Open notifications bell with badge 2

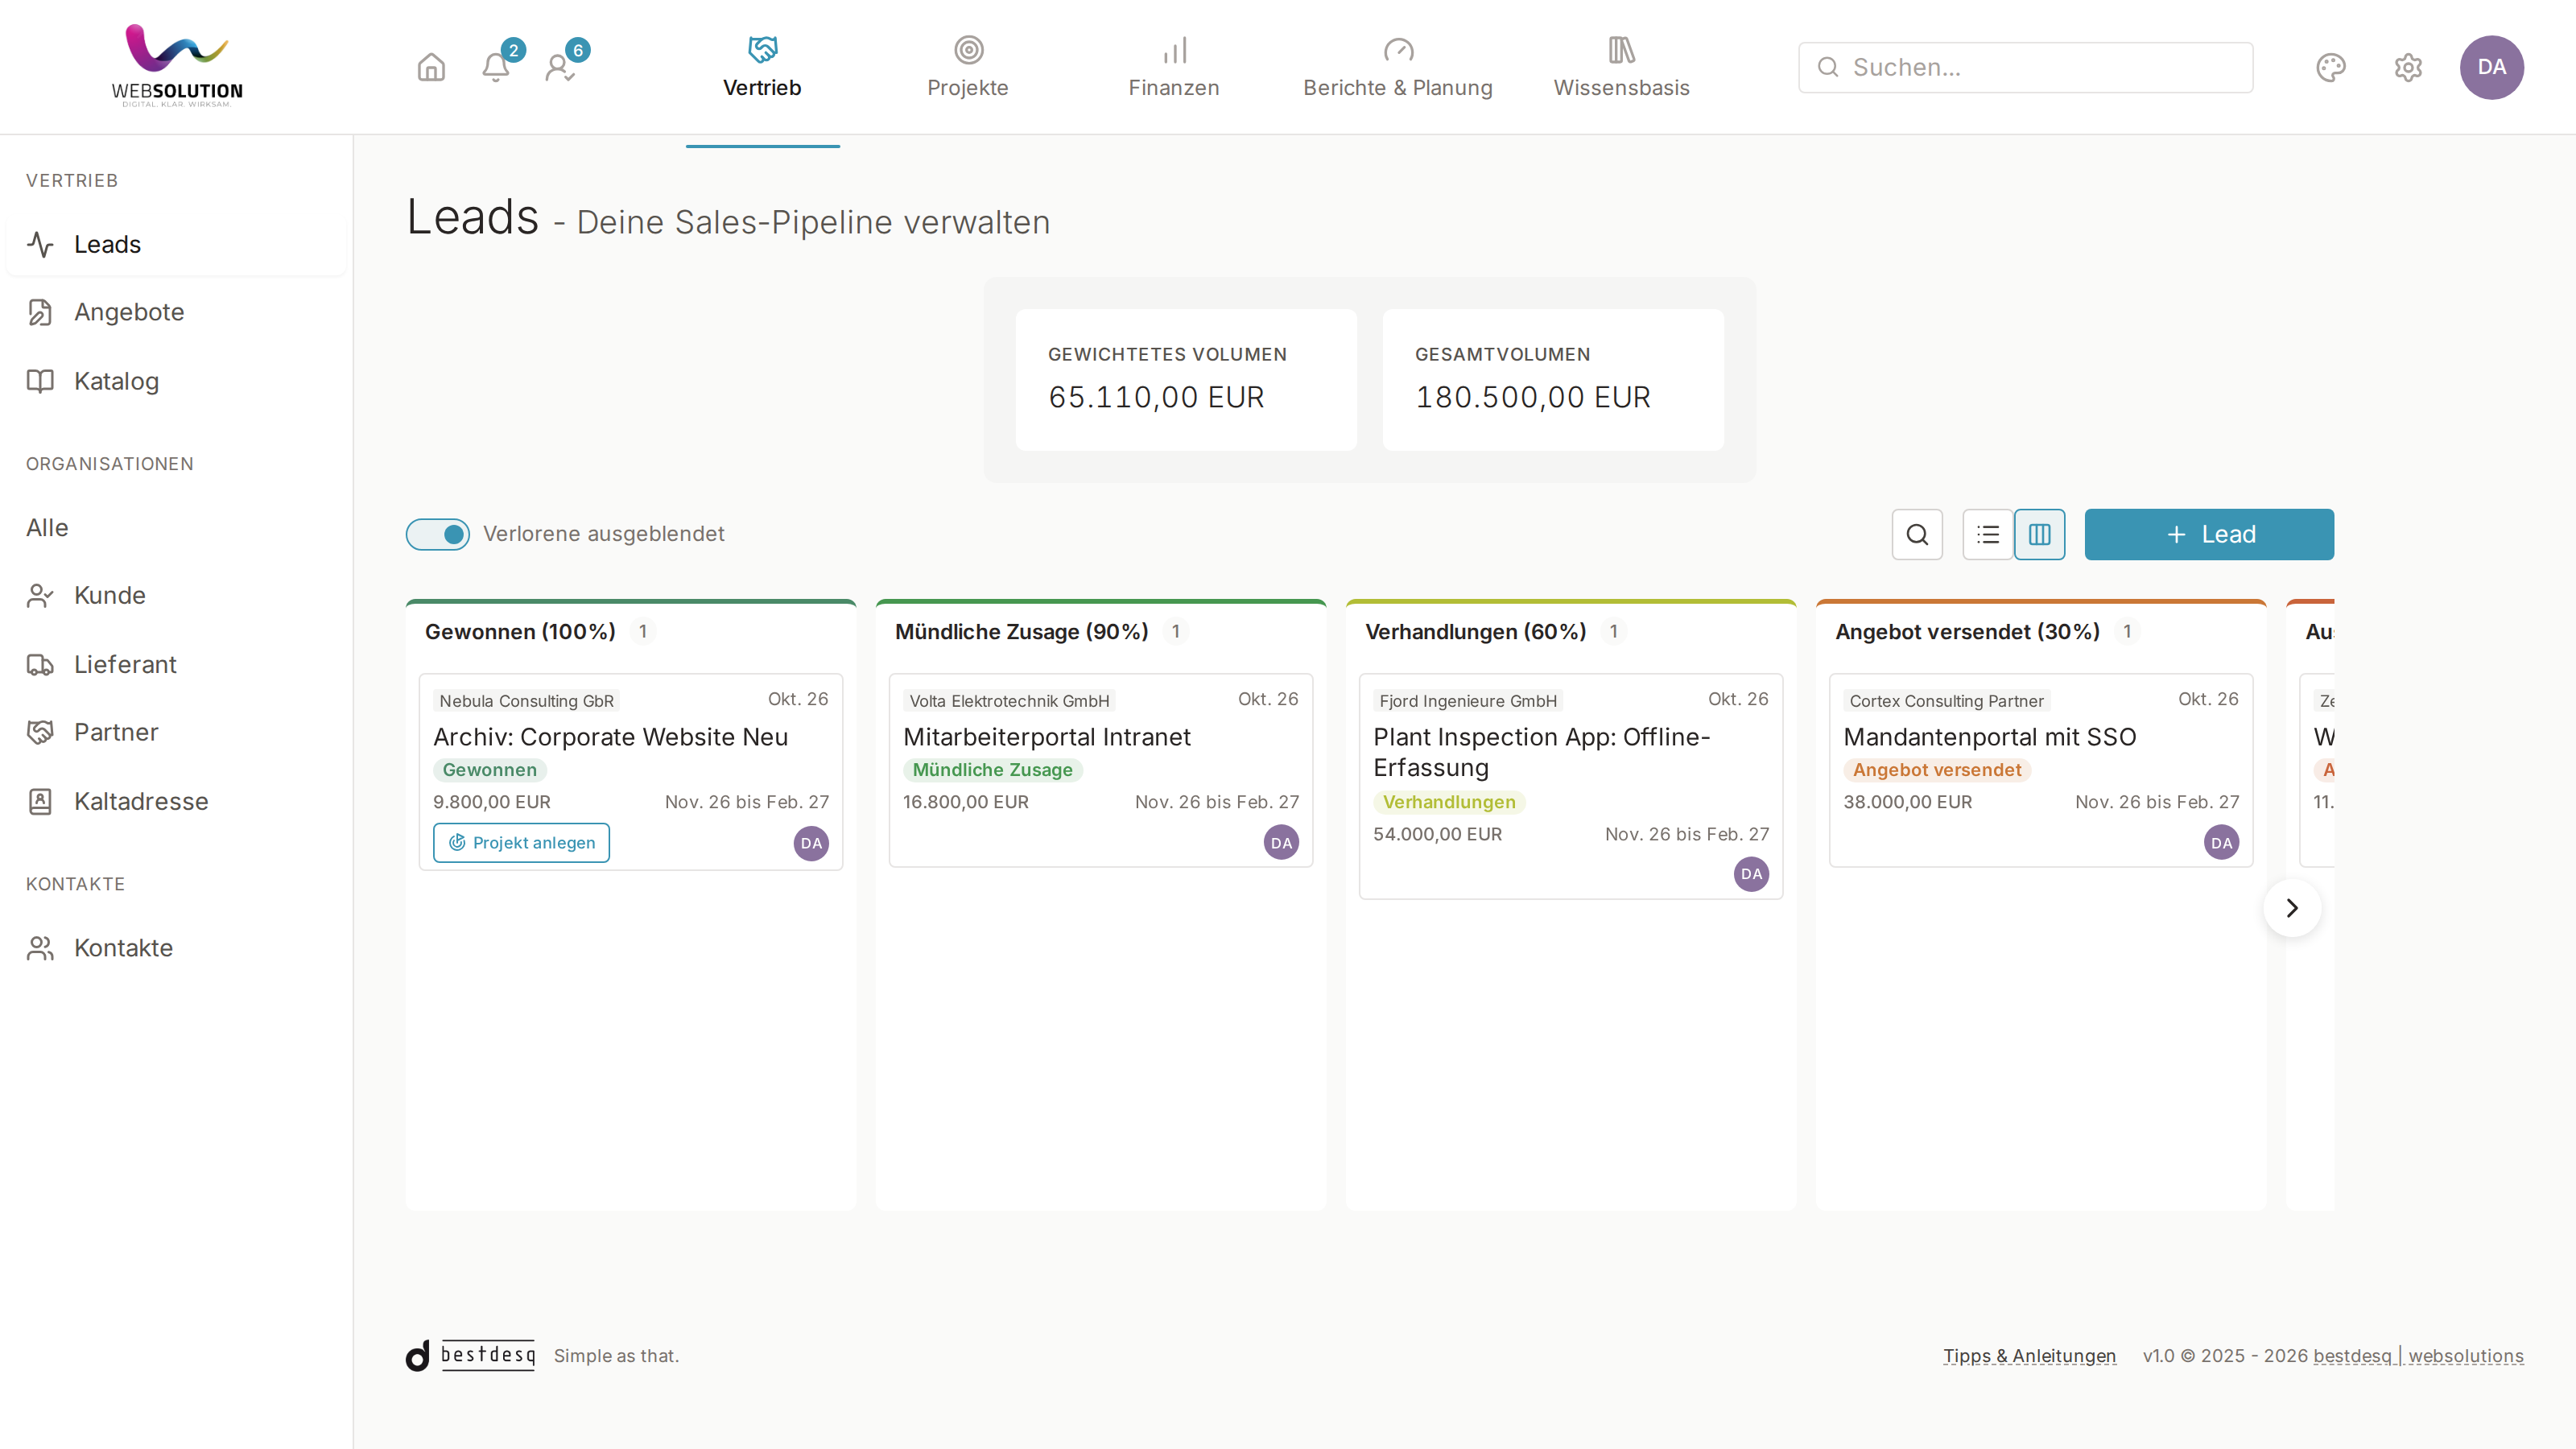pos(496,67)
